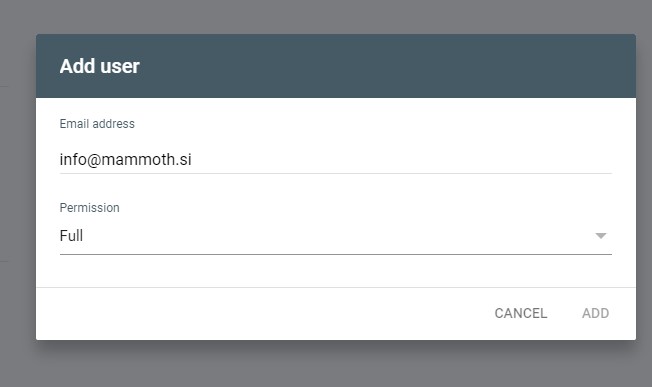Click the empty area of the email field
The width and height of the screenshot is (652, 387).
point(401,160)
